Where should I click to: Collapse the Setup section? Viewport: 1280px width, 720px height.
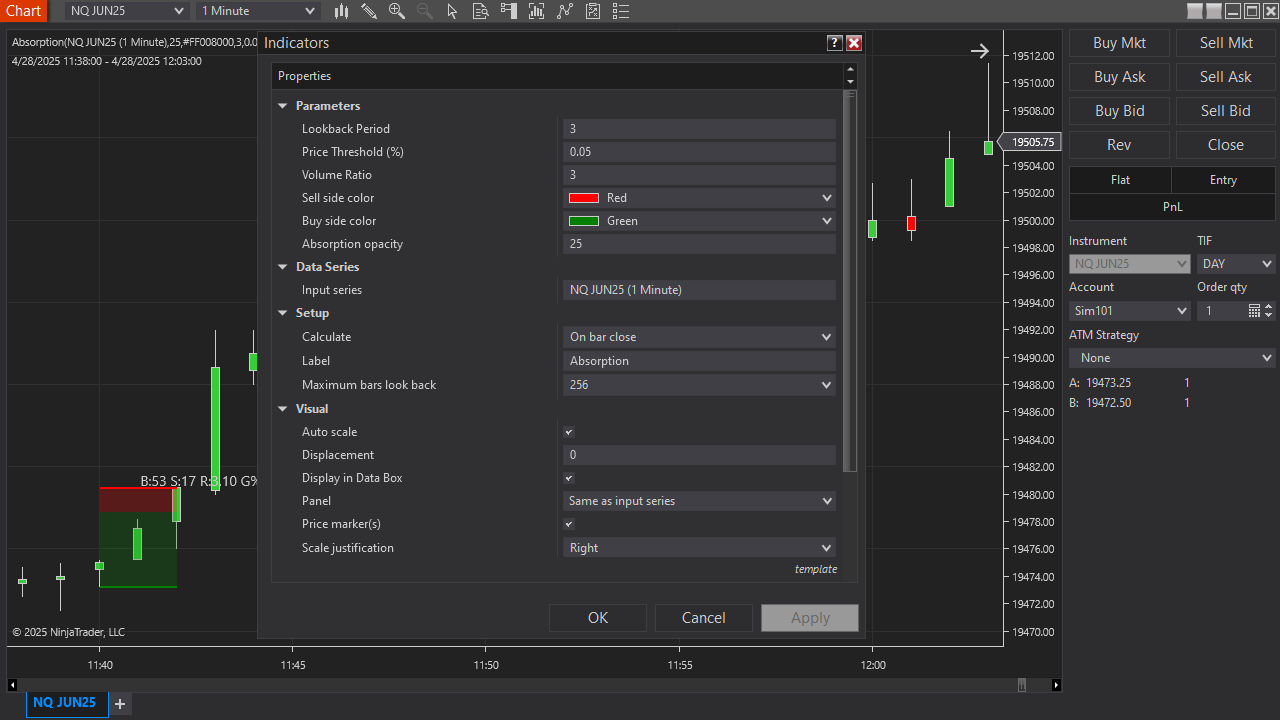coord(284,313)
